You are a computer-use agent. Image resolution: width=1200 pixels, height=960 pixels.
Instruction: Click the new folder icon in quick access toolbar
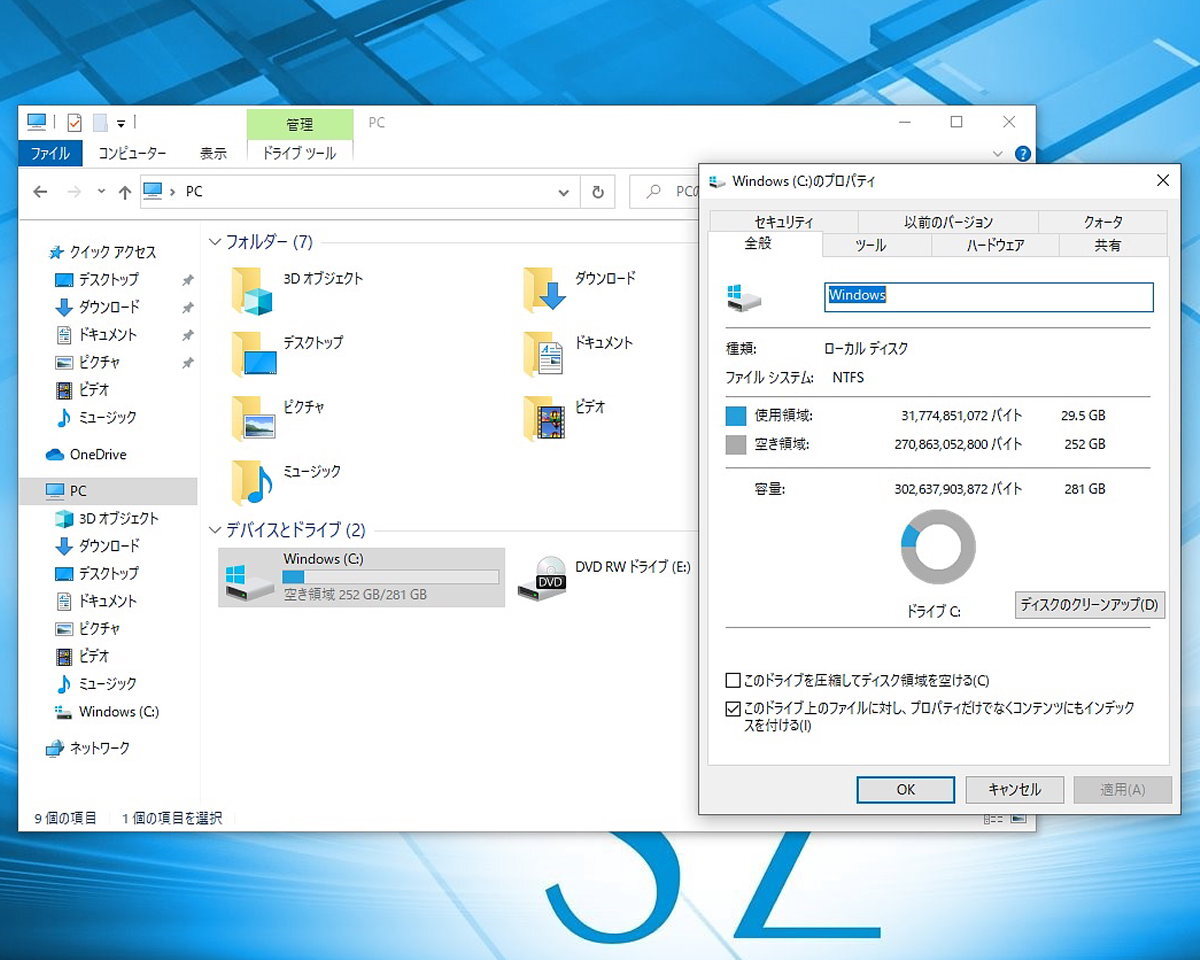pos(99,122)
